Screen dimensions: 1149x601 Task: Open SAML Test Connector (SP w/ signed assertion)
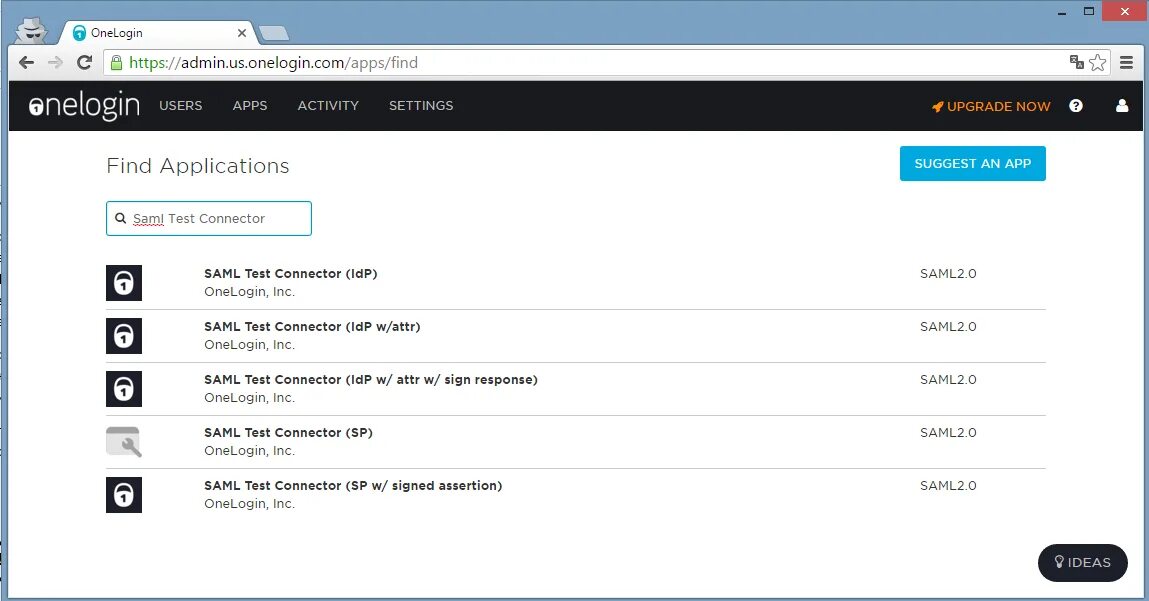(x=353, y=485)
